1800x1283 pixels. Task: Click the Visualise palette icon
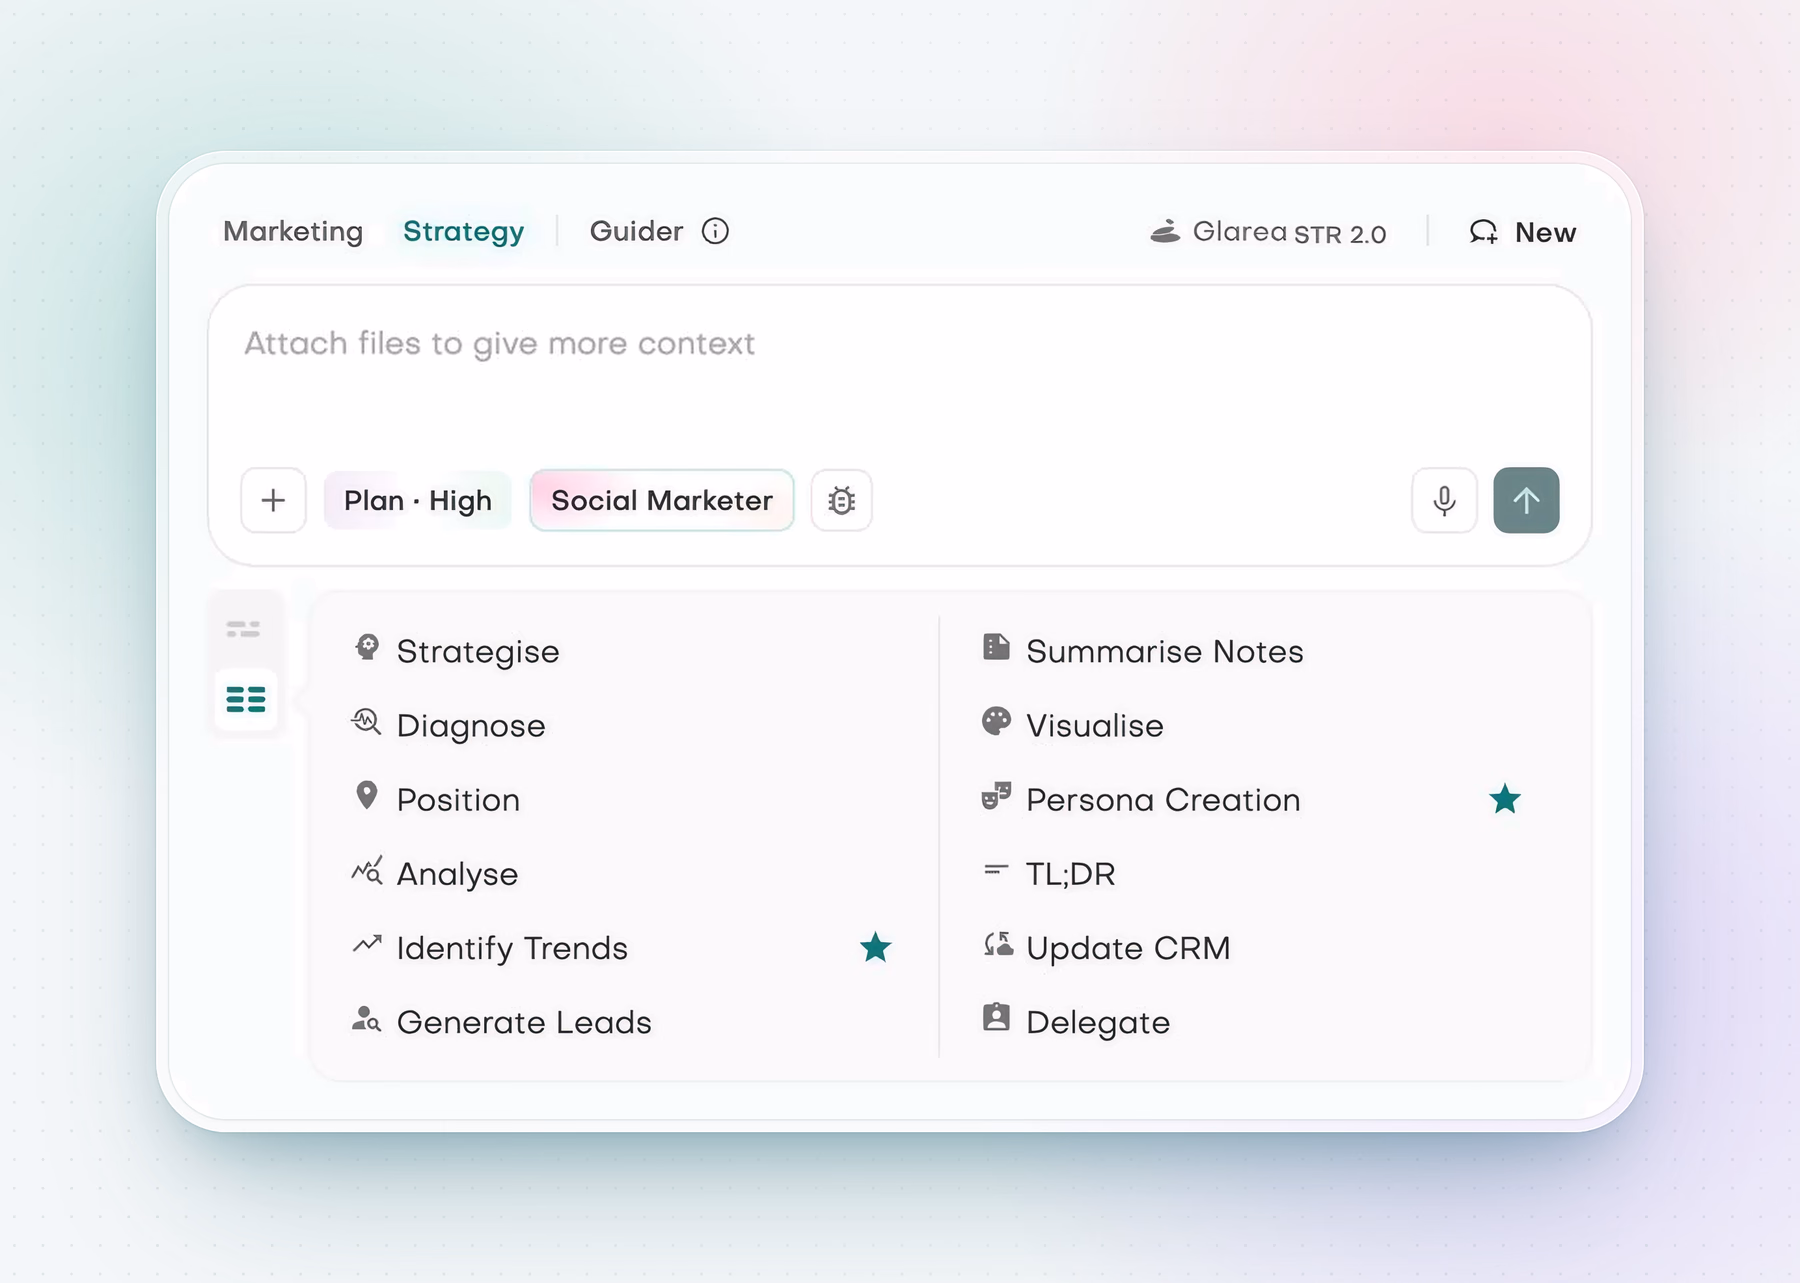tap(996, 721)
